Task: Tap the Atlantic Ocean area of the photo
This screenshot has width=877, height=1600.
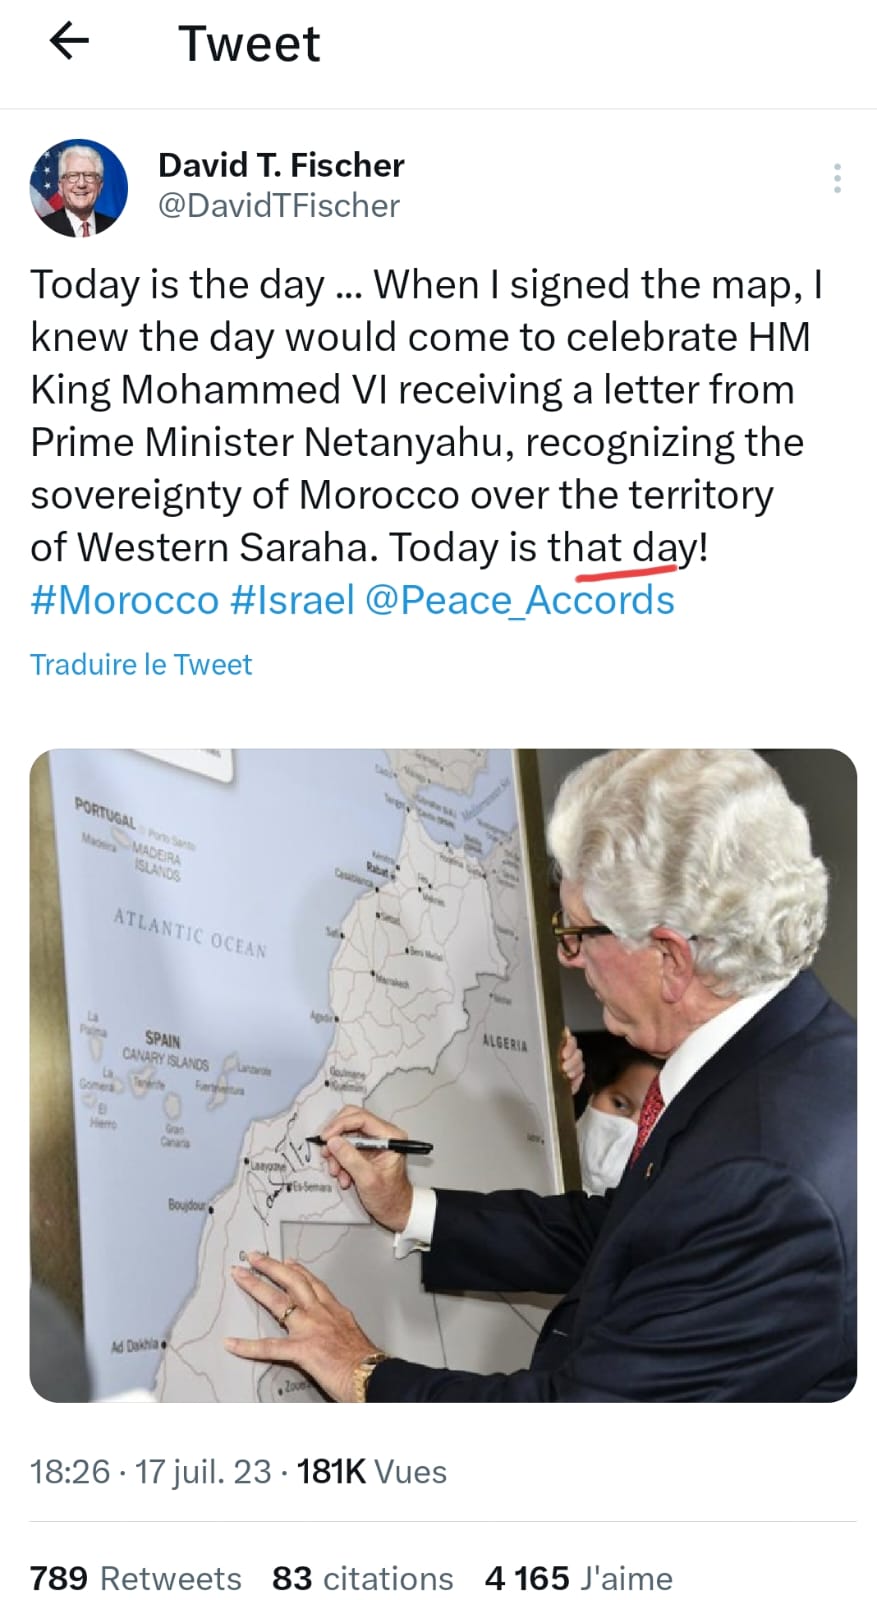Action: click(x=190, y=932)
